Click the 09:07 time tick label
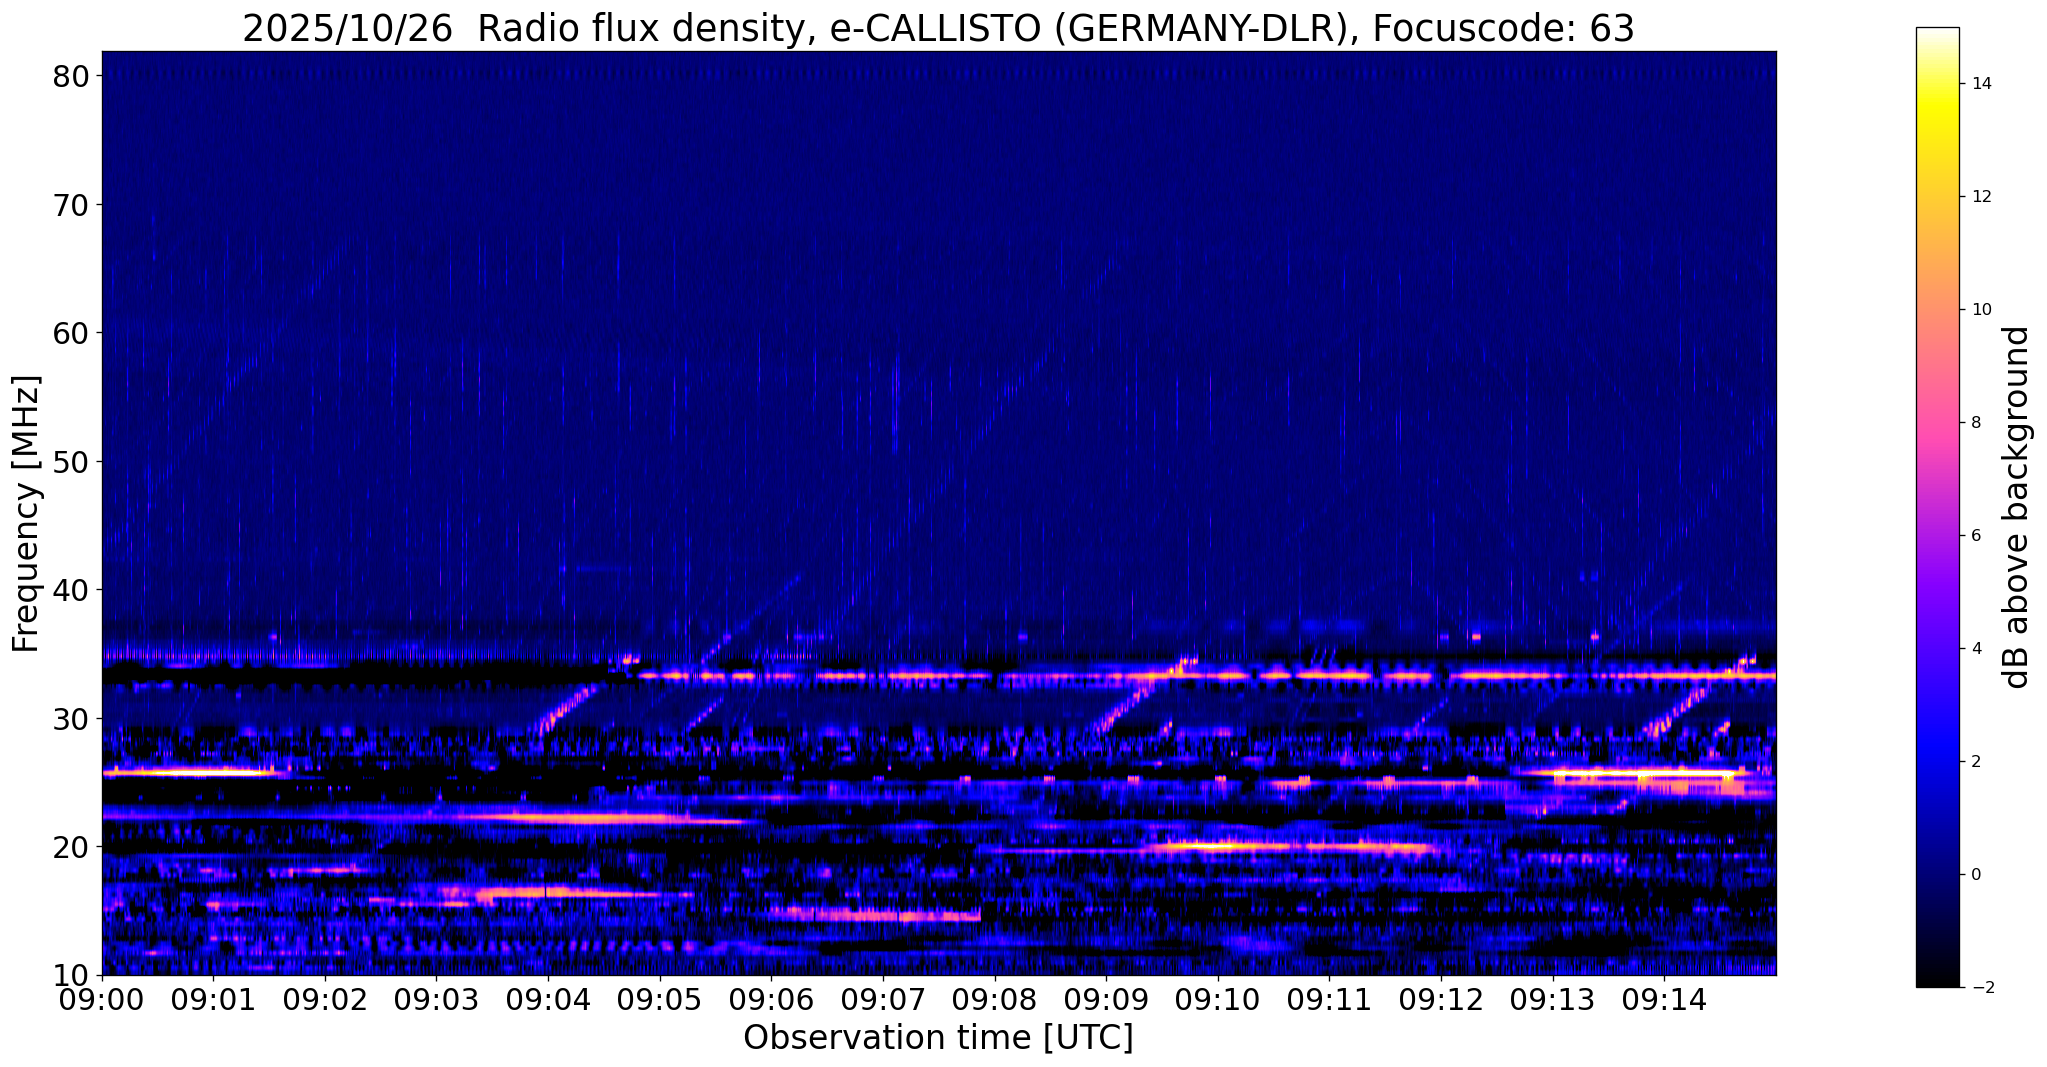 coord(883,999)
